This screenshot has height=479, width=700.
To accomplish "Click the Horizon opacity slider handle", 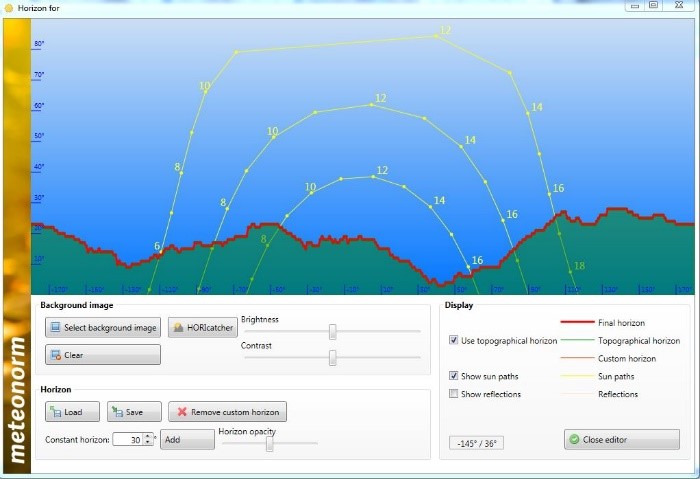I will pos(269,443).
